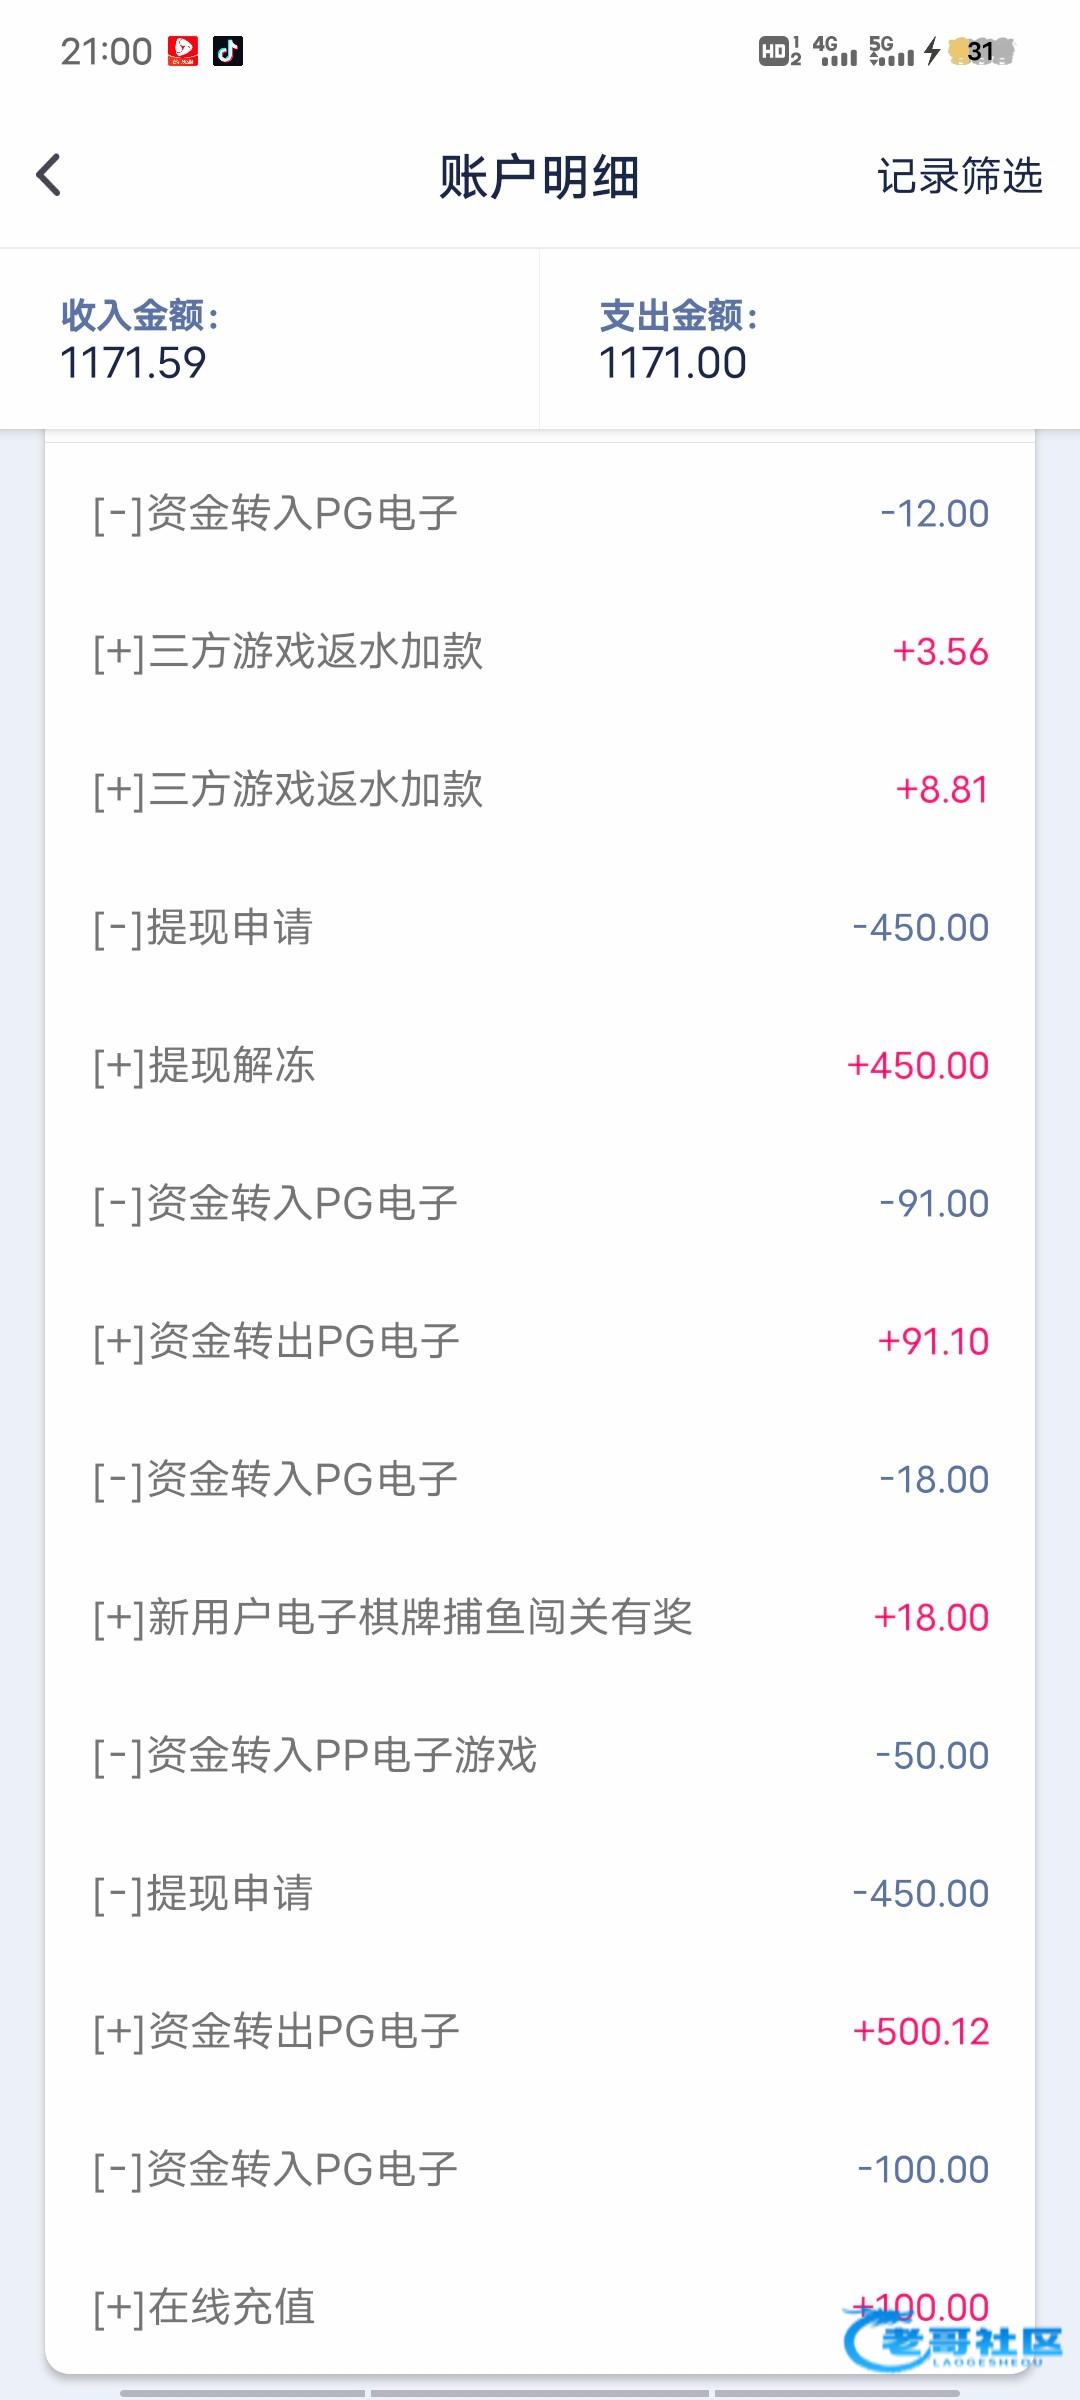
Task: Open the +91.10 资金转出PG电子 record
Action: click(x=540, y=1342)
